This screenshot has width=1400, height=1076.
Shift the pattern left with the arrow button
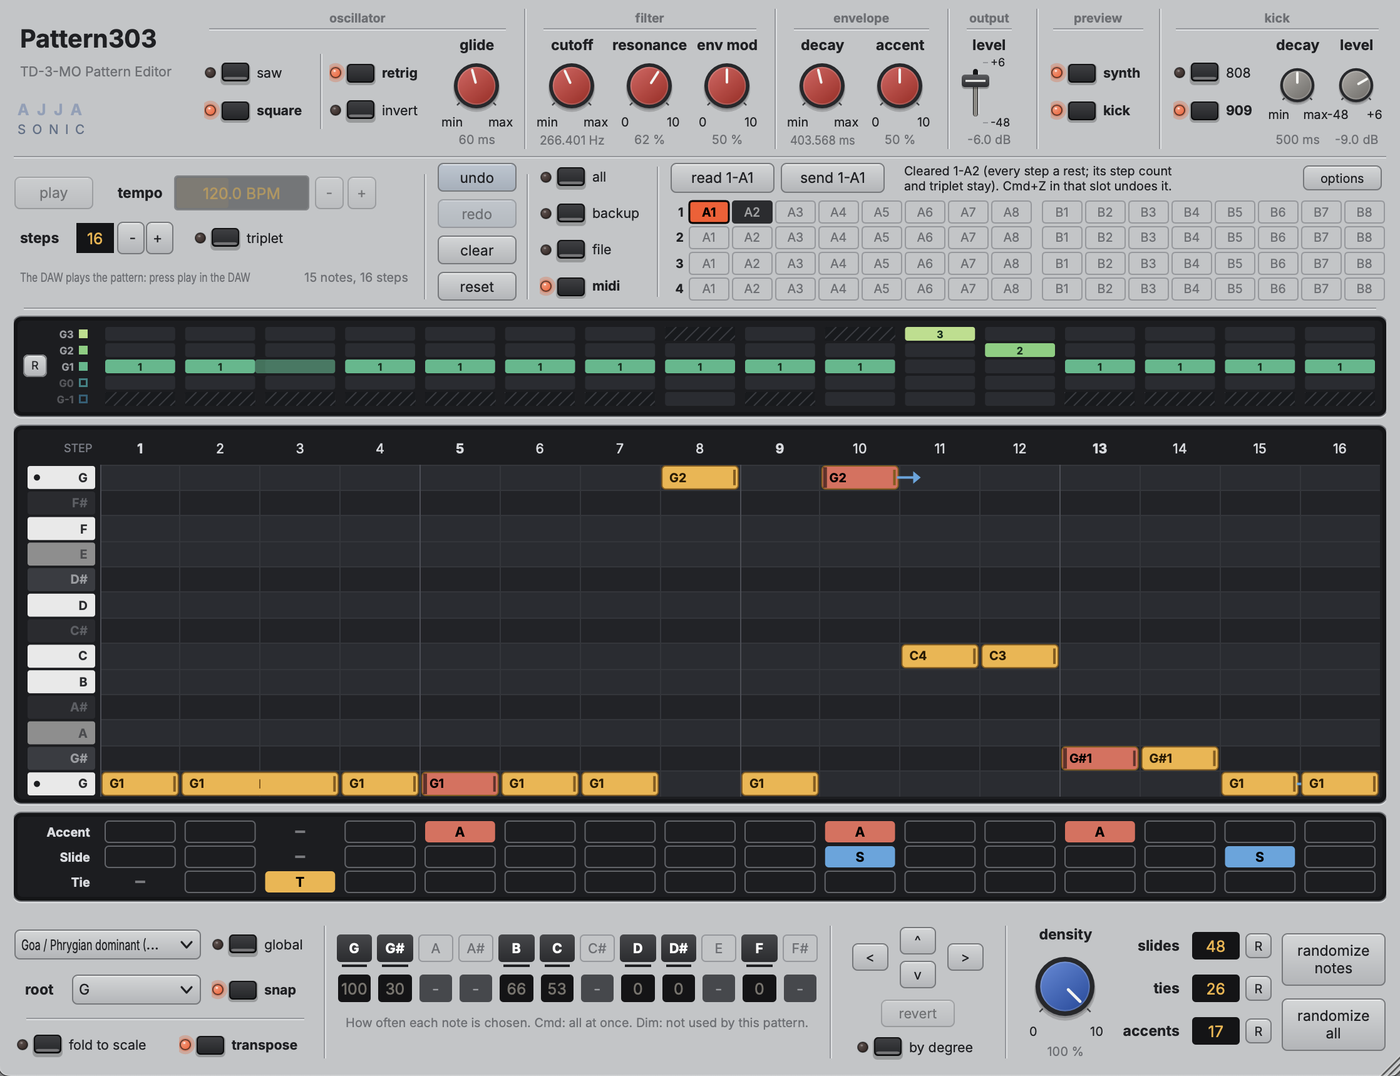870,958
